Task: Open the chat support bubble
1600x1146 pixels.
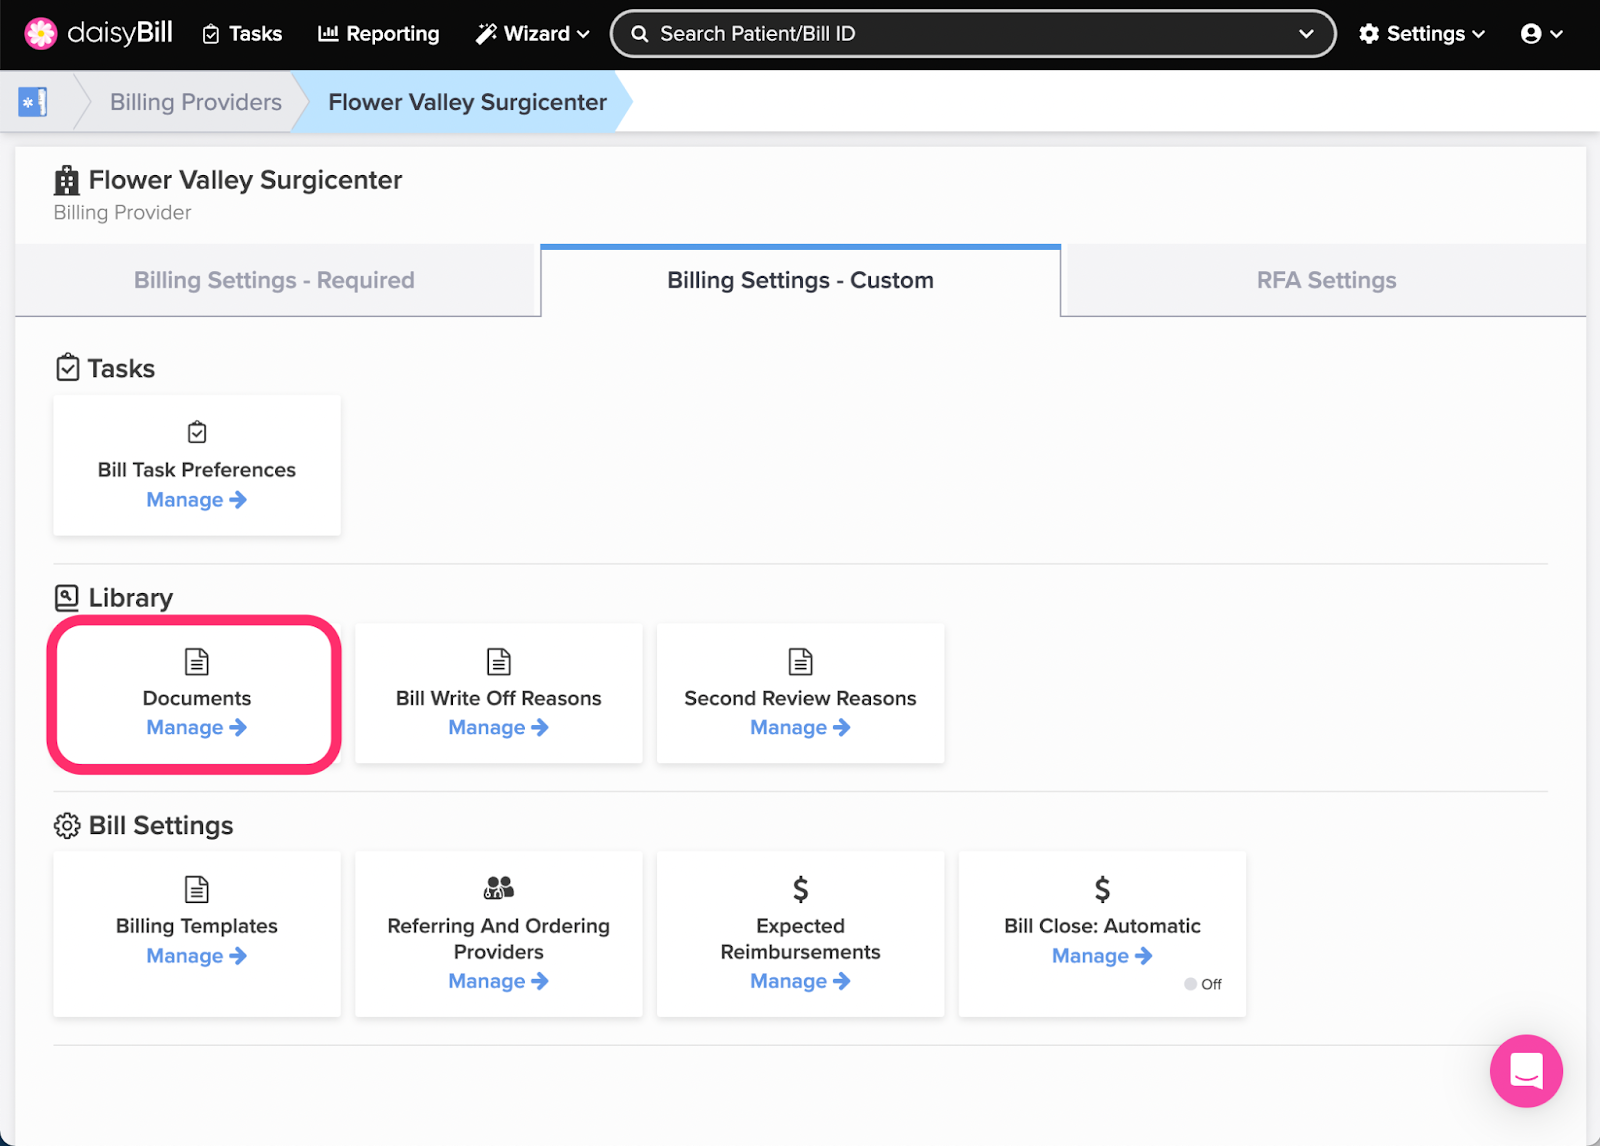Action: [1526, 1071]
